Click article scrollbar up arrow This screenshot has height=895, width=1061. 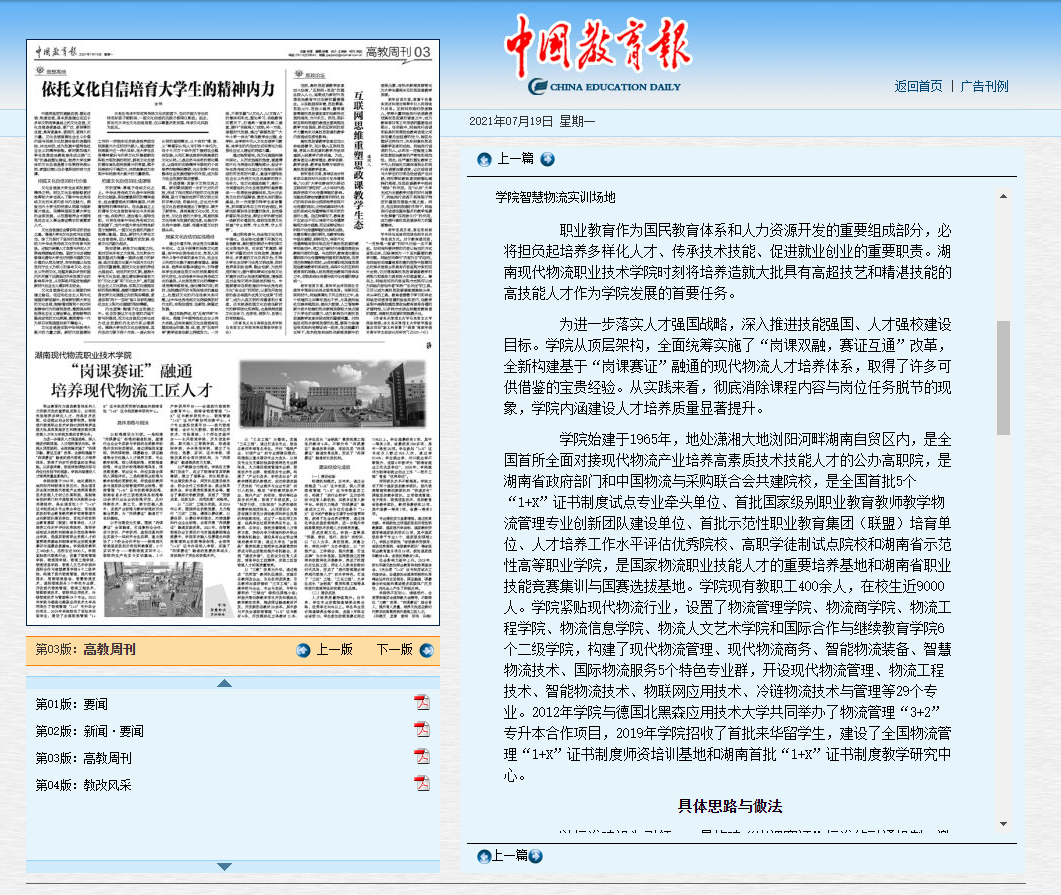tap(1003, 196)
